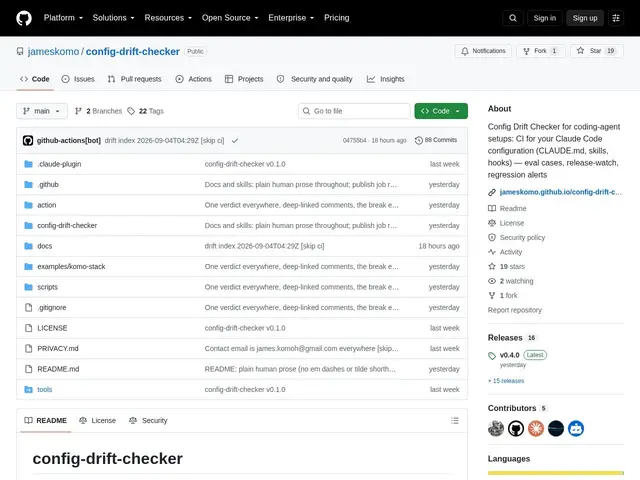
Task: Click the GitHub octocat contributor avatar
Action: [516, 429]
